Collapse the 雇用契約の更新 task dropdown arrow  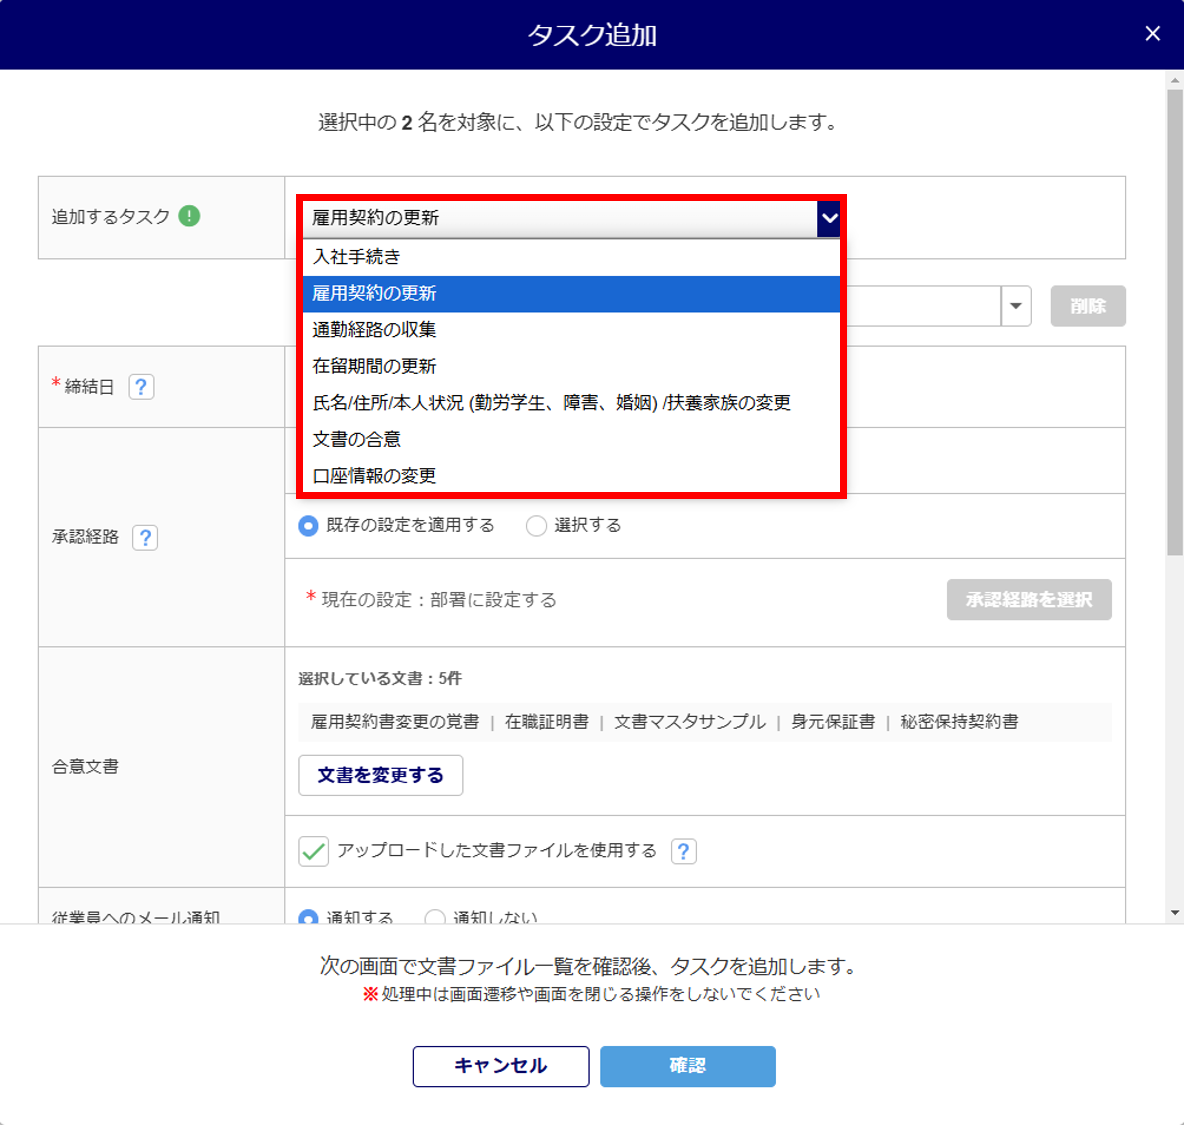pyautogui.click(x=828, y=218)
